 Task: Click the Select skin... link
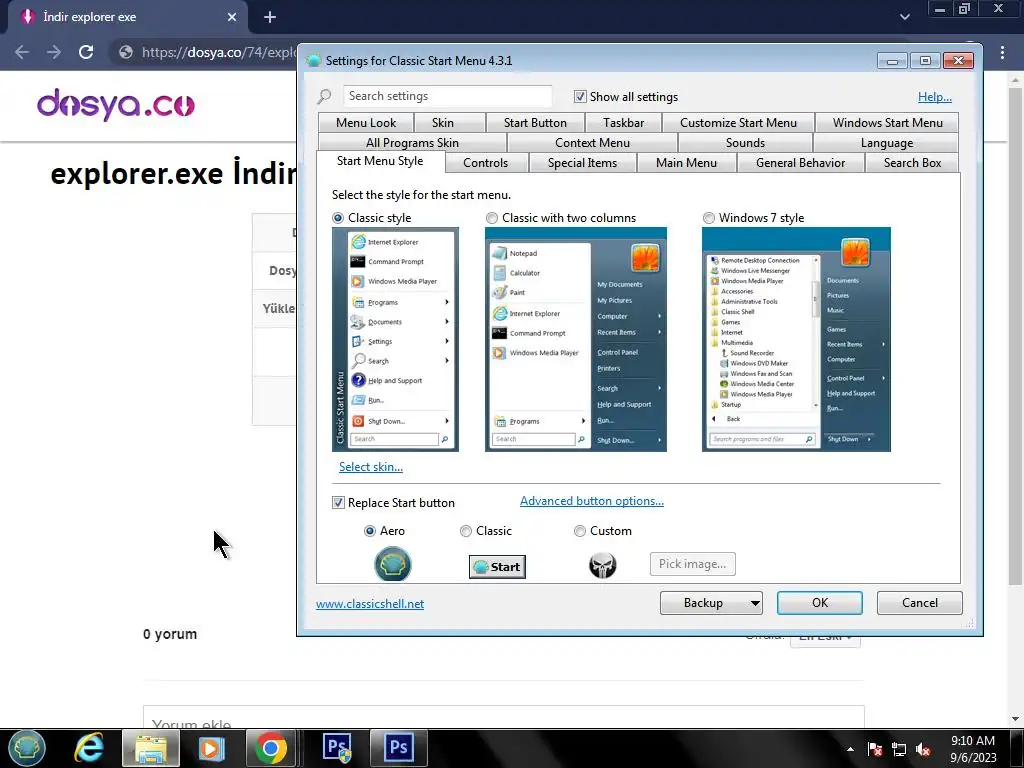coord(370,467)
